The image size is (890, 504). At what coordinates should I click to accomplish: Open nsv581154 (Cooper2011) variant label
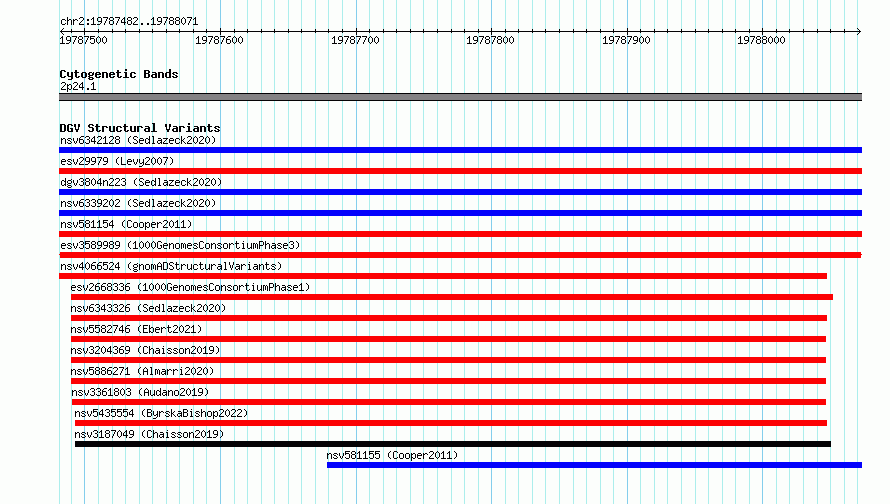(x=126, y=224)
